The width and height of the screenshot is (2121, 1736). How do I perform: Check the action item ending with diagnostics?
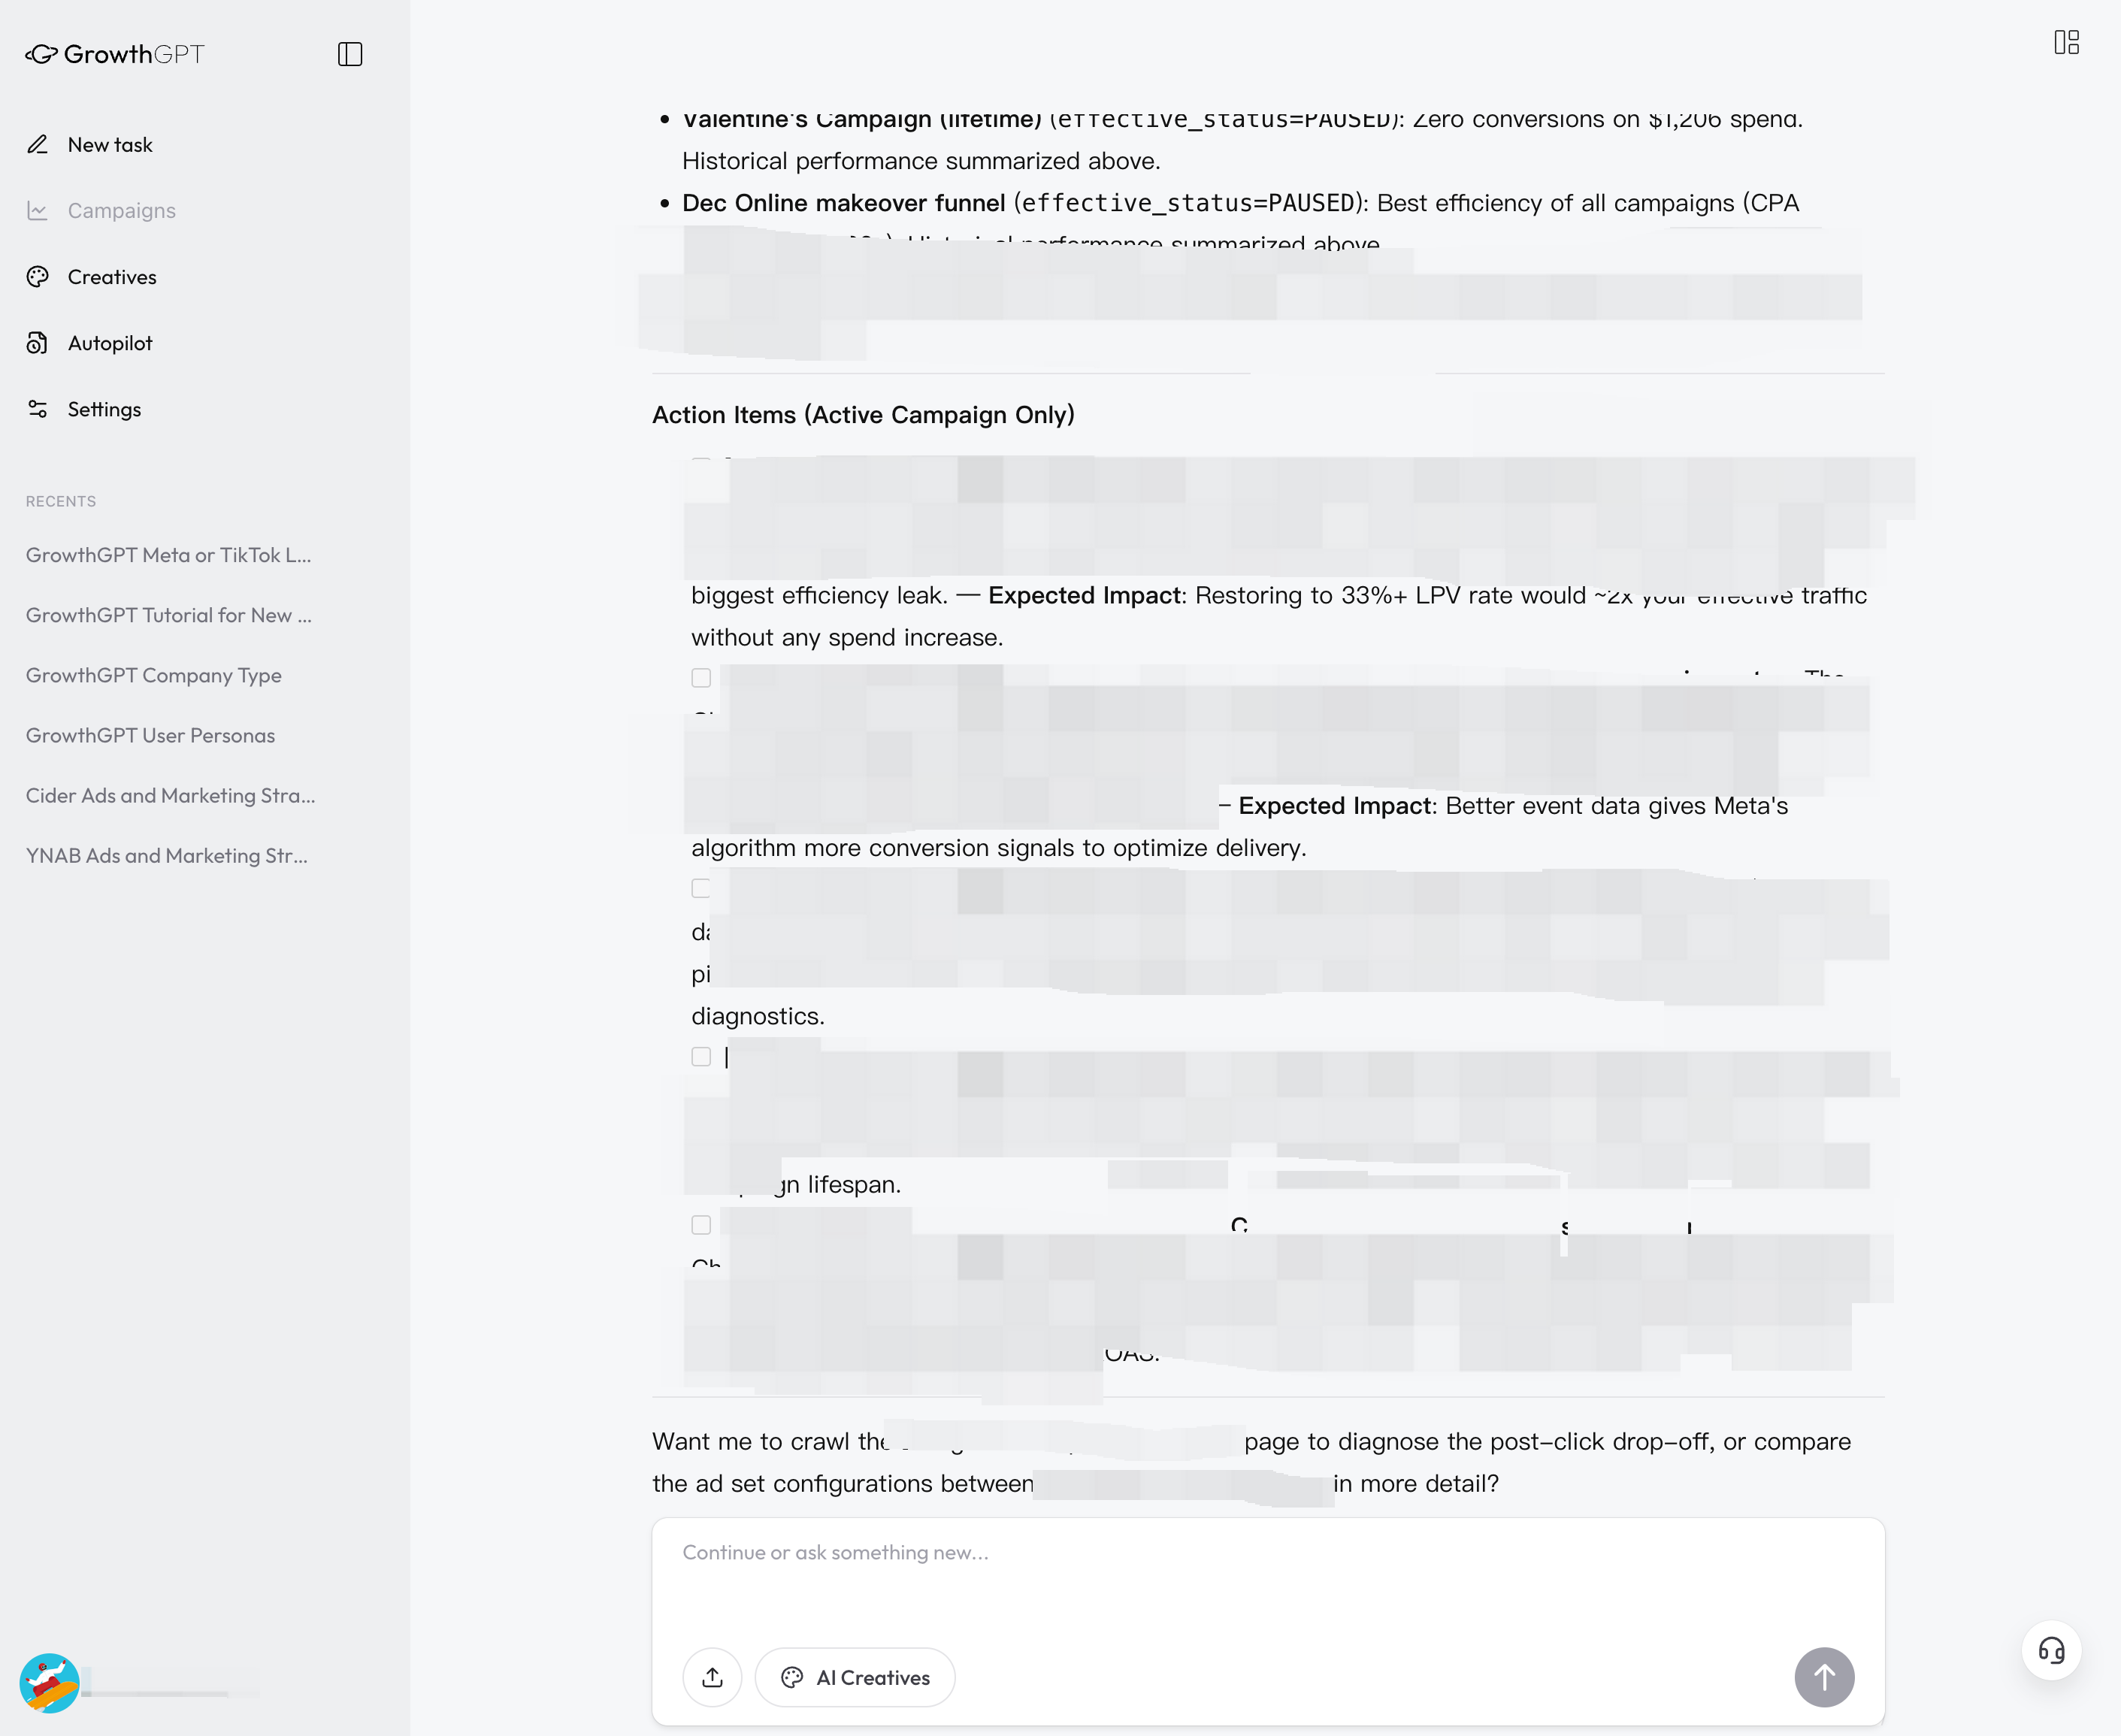pyautogui.click(x=701, y=888)
